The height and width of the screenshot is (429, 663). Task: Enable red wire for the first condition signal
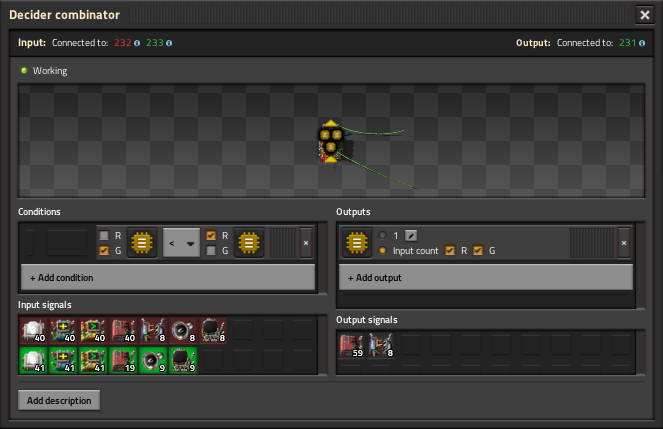coord(104,236)
